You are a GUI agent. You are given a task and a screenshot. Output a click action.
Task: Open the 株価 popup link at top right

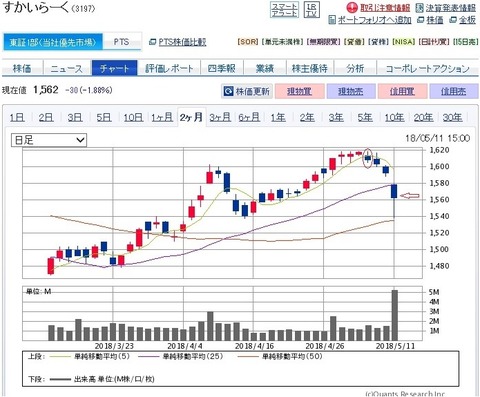435,20
